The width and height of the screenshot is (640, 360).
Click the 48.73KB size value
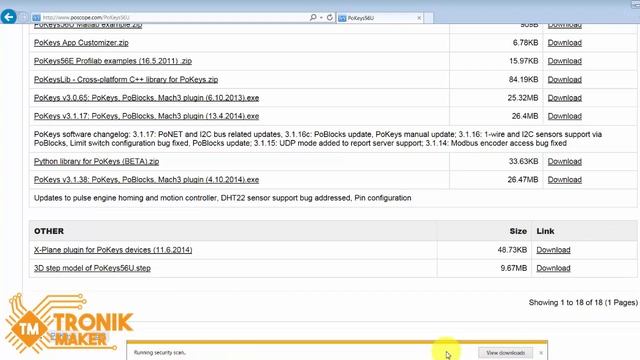click(512, 250)
